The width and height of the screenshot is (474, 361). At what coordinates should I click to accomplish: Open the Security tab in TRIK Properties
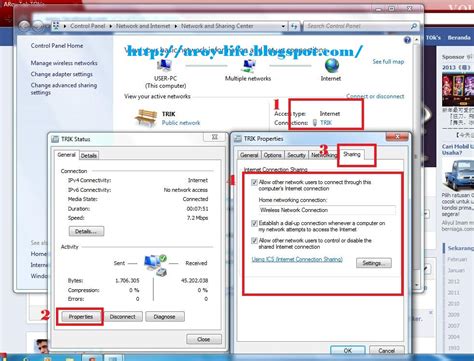pyautogui.click(x=296, y=155)
